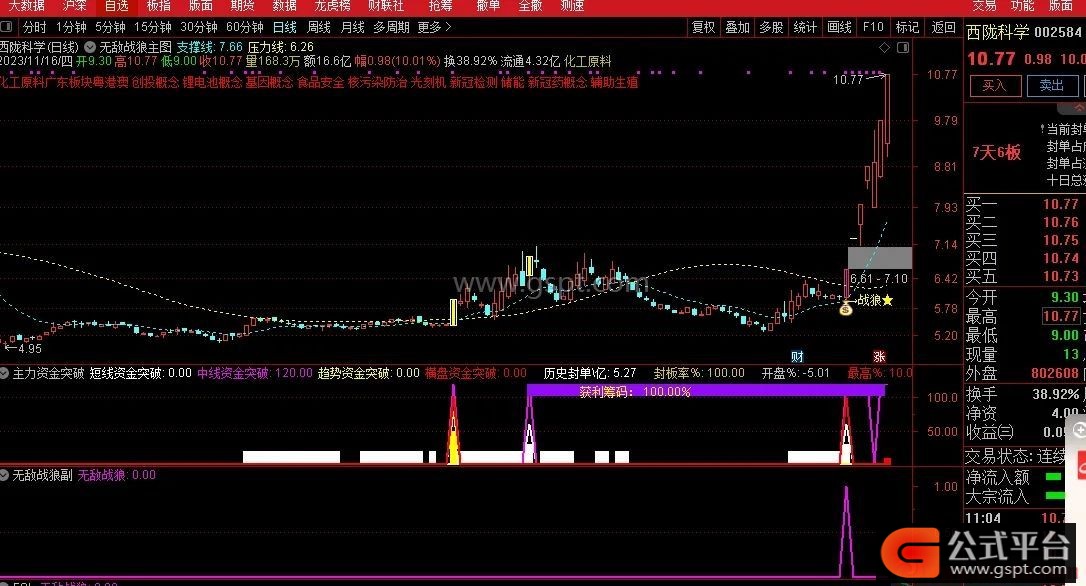Expand the dropdown arrow beside 无敌战狼主图
The height and width of the screenshot is (586, 1086).
pyautogui.click(x=90, y=47)
